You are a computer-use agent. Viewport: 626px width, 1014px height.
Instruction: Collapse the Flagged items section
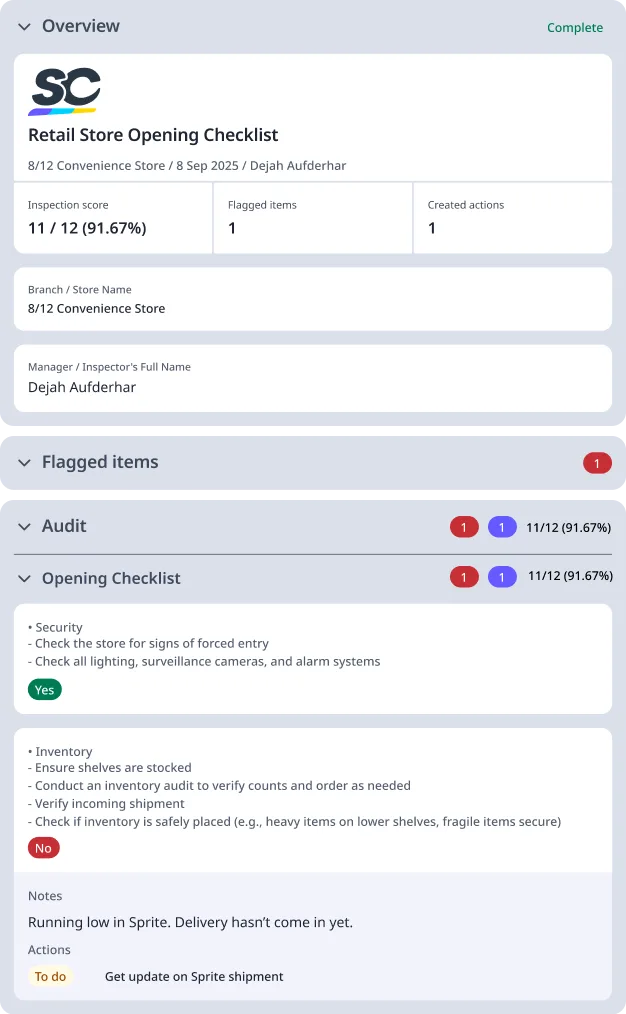click(x=23, y=462)
